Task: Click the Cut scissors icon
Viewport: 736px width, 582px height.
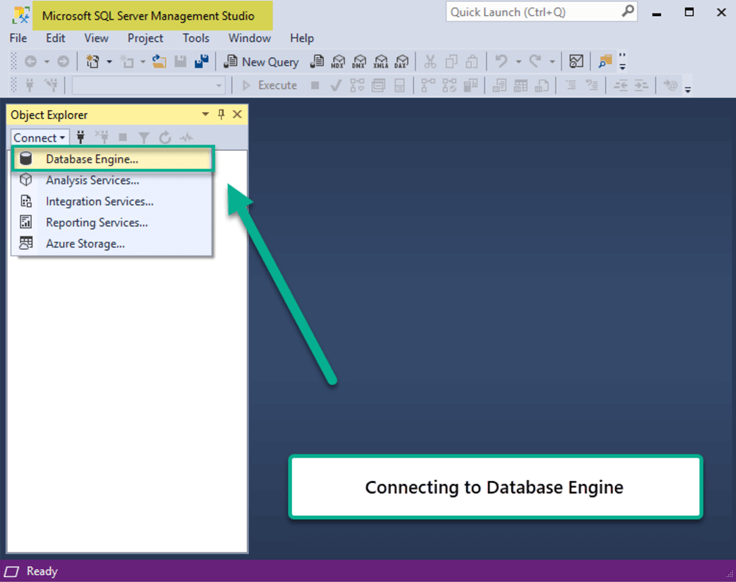Action: pos(430,61)
